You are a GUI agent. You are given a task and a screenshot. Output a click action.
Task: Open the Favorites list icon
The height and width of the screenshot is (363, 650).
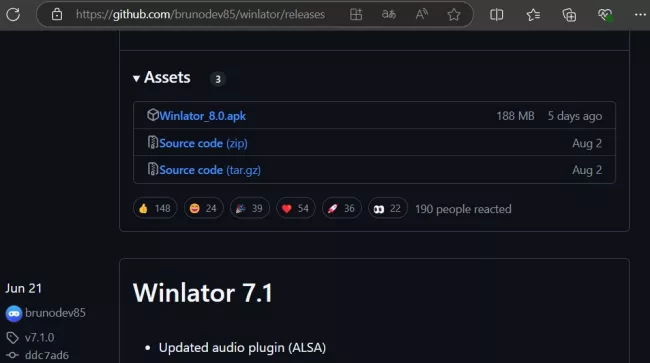[533, 15]
